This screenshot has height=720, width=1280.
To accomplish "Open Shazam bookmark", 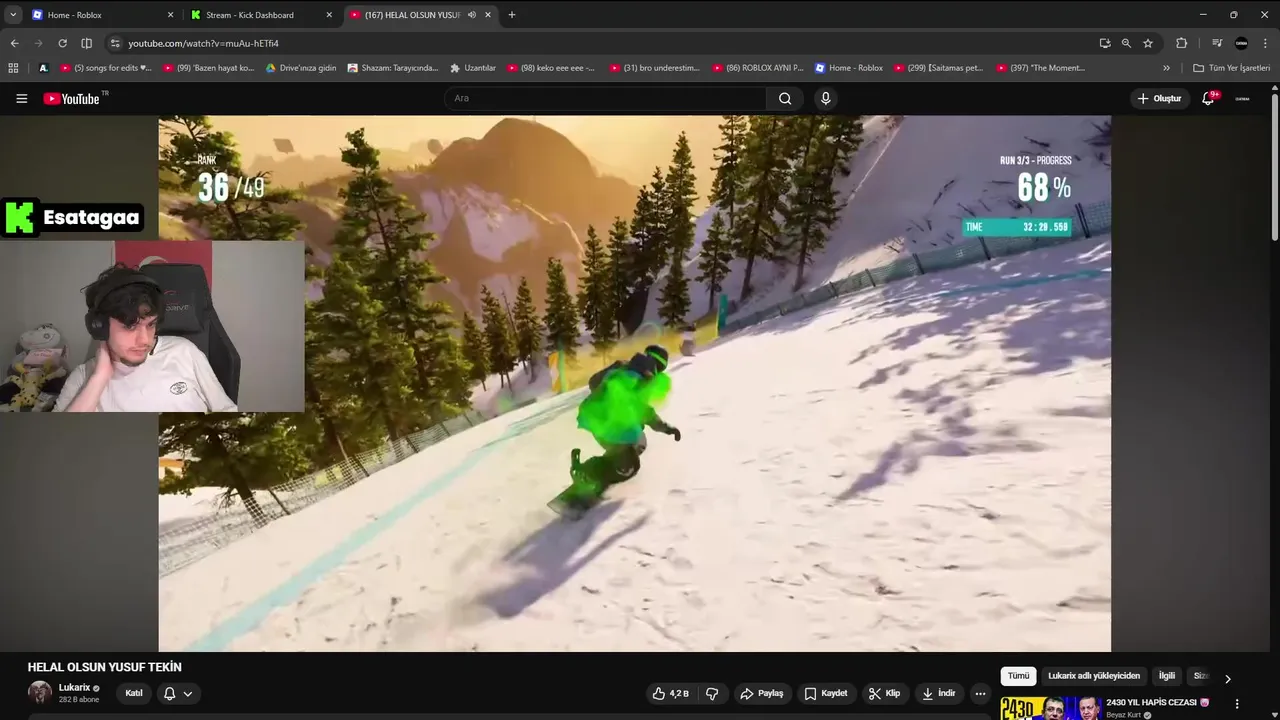I will pos(393,68).
